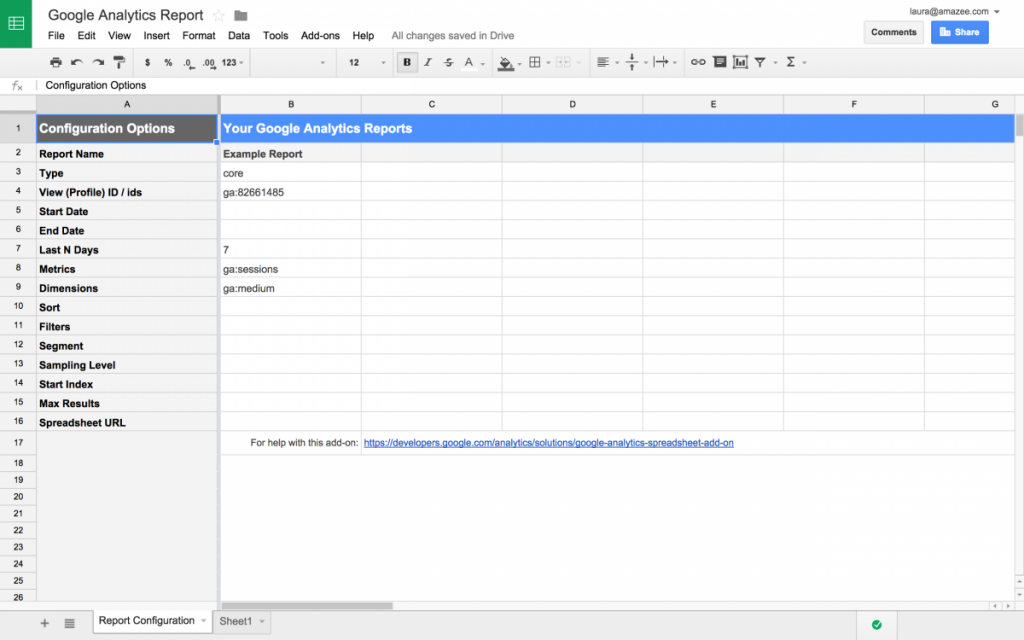Open the Add-ons menu

(x=320, y=35)
